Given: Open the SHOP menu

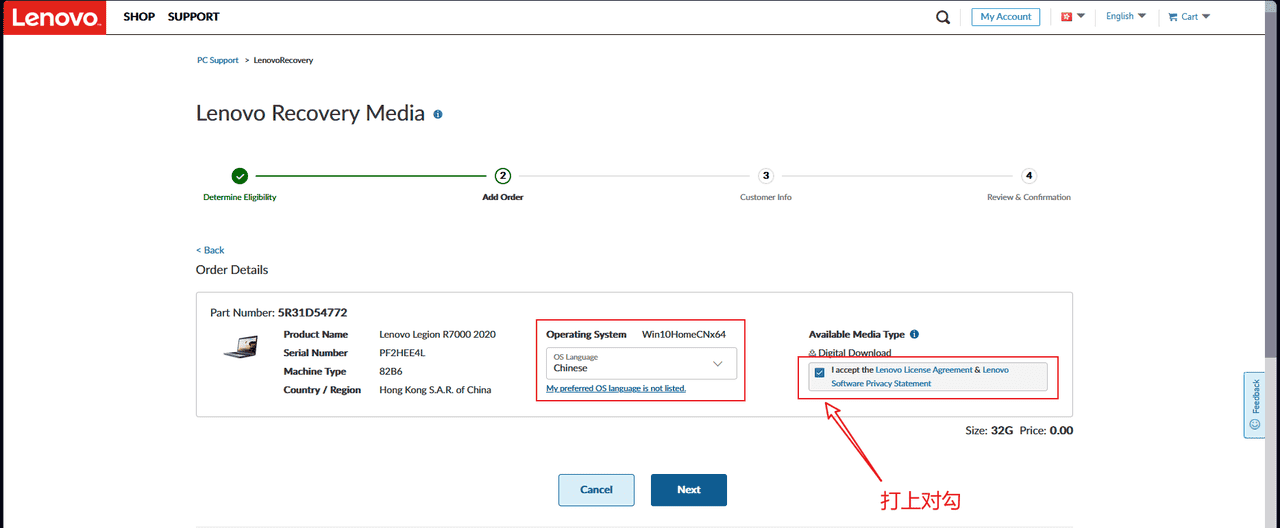Looking at the screenshot, I should coord(139,17).
